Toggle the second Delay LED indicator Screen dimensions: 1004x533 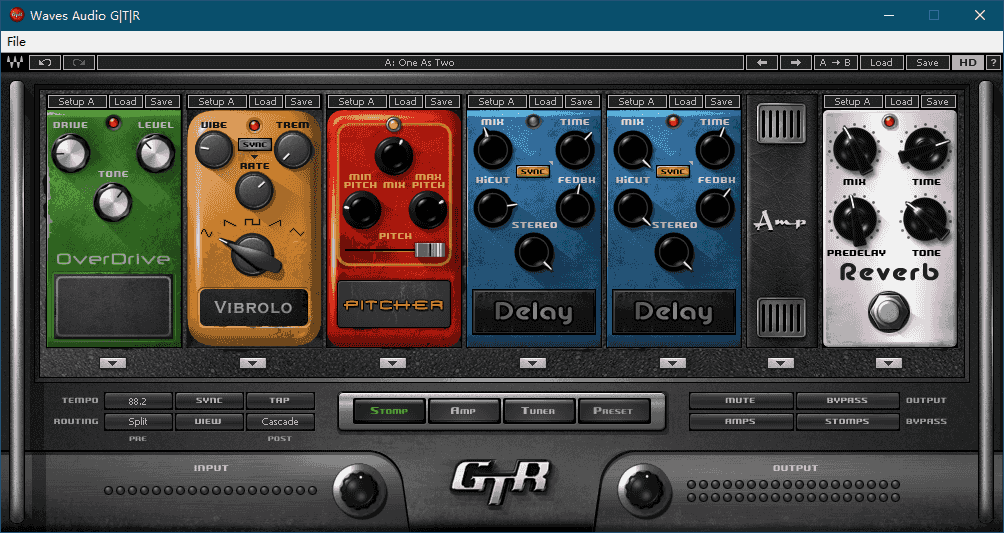pyautogui.click(x=673, y=121)
